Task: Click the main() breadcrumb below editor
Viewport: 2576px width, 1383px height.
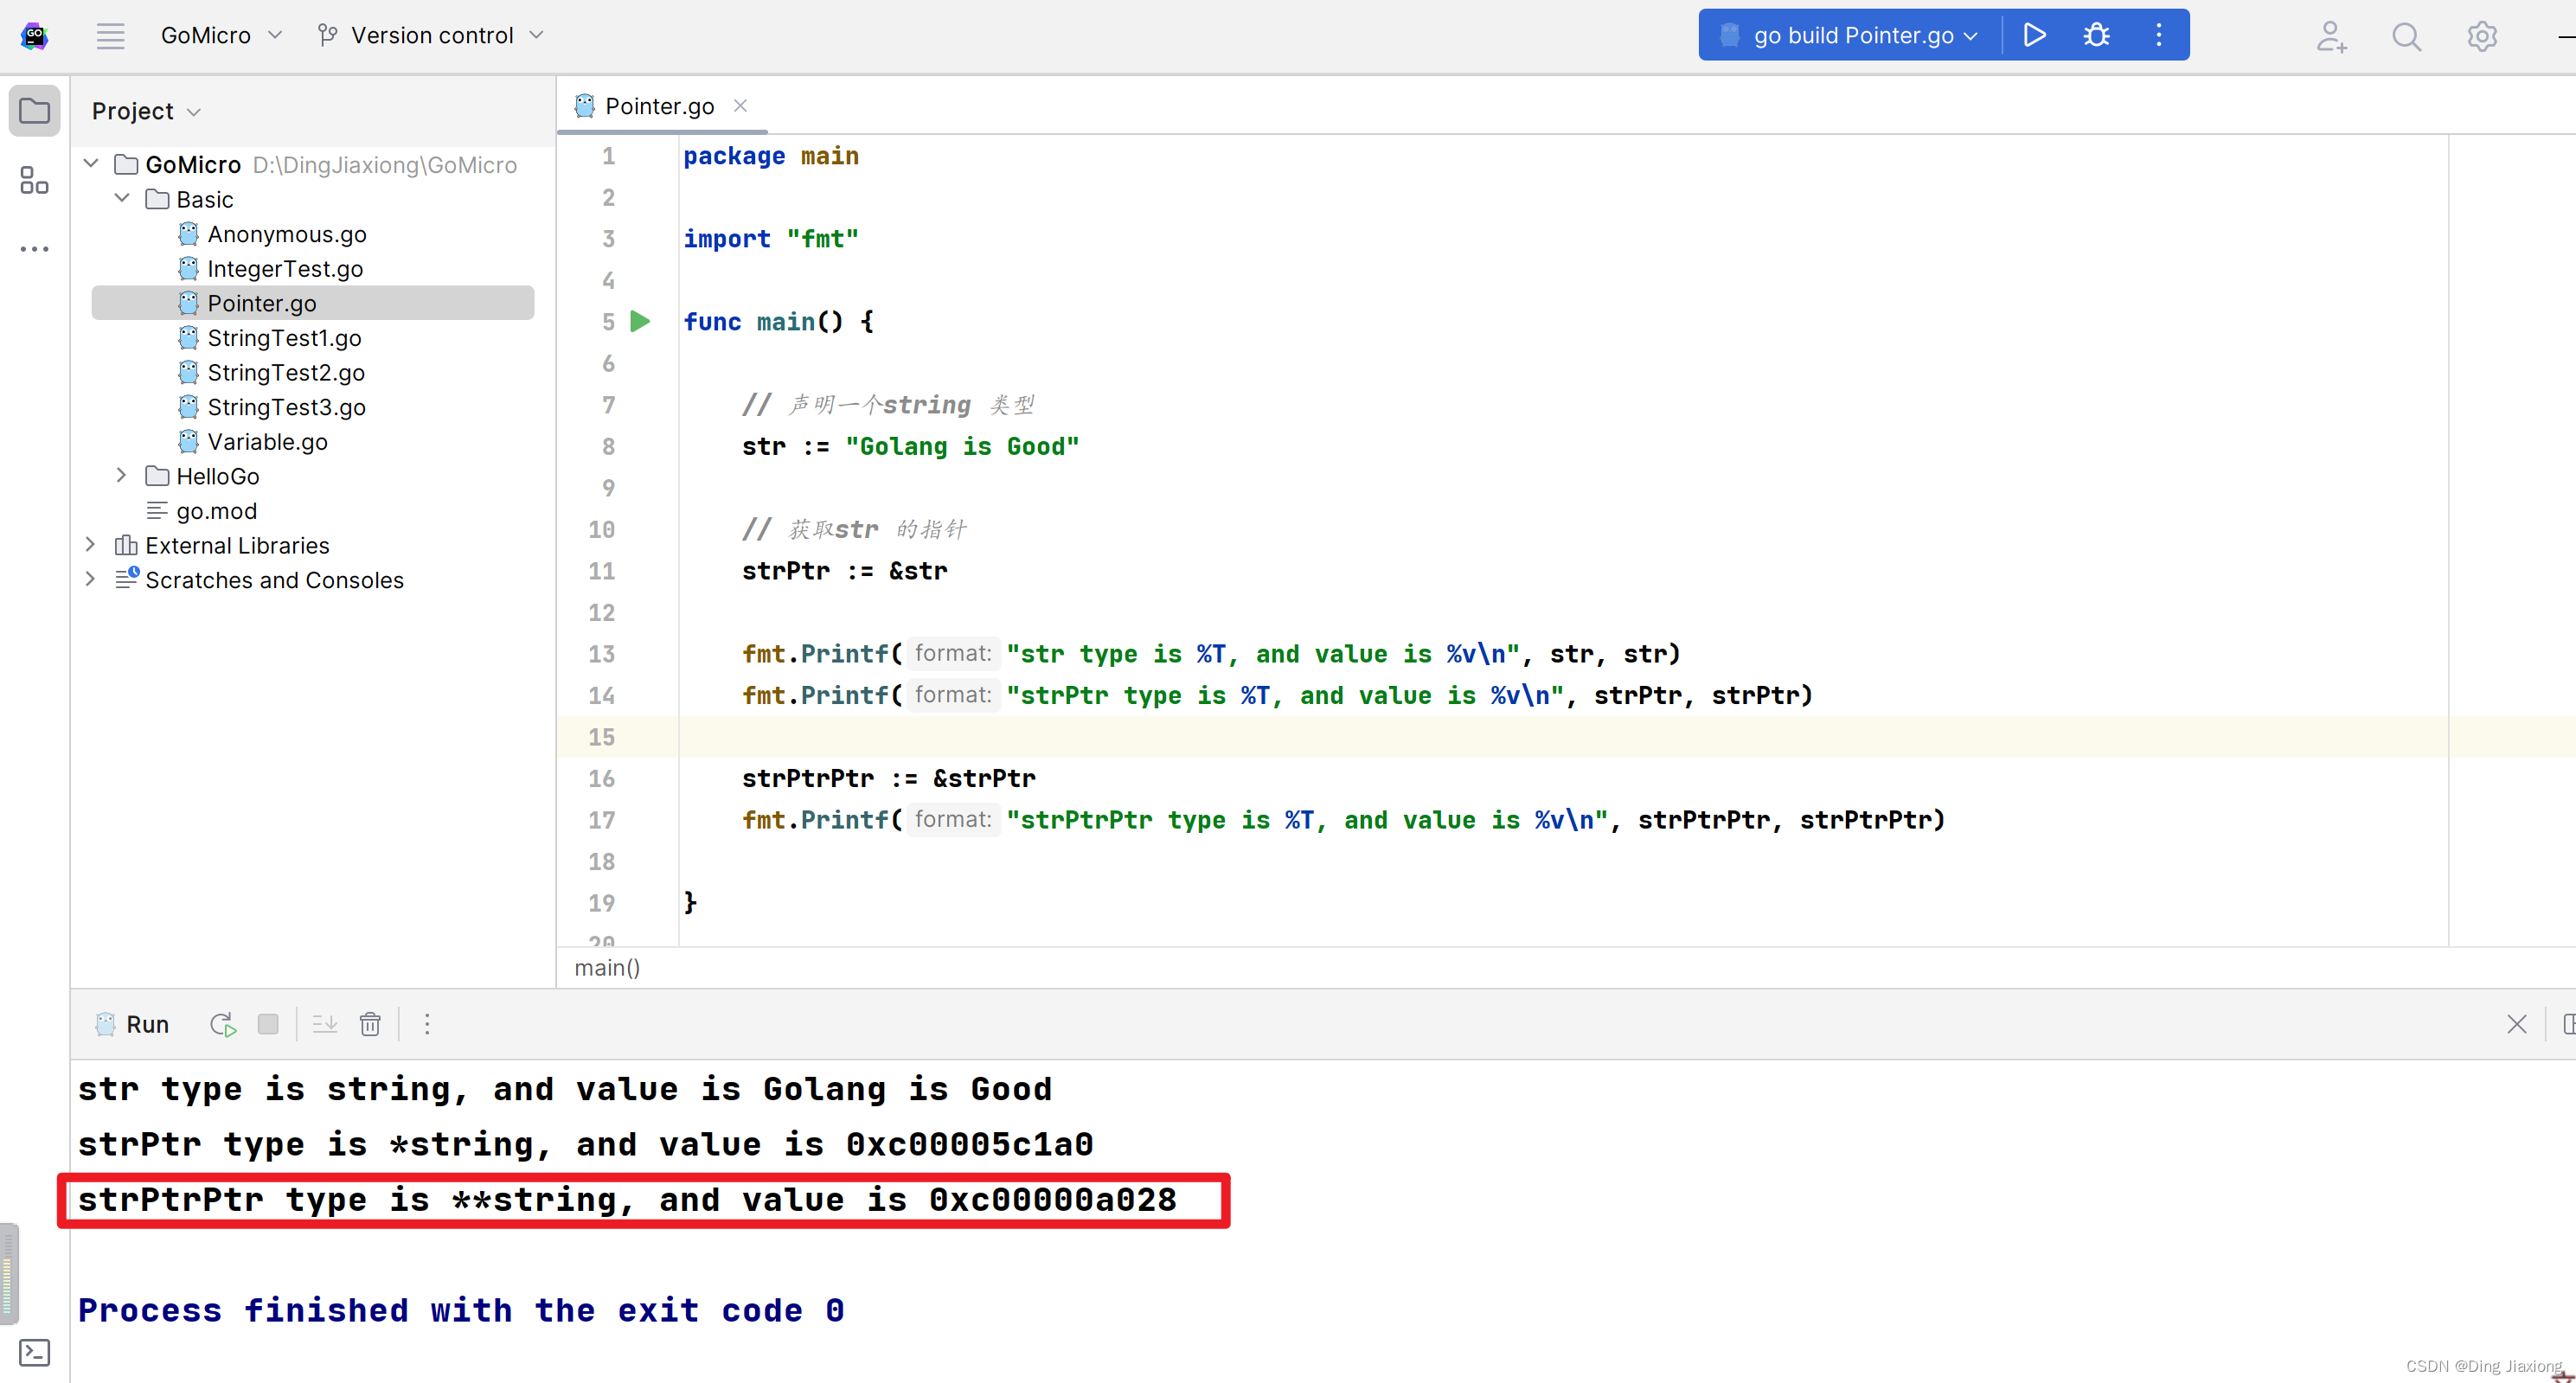Action: (607, 967)
